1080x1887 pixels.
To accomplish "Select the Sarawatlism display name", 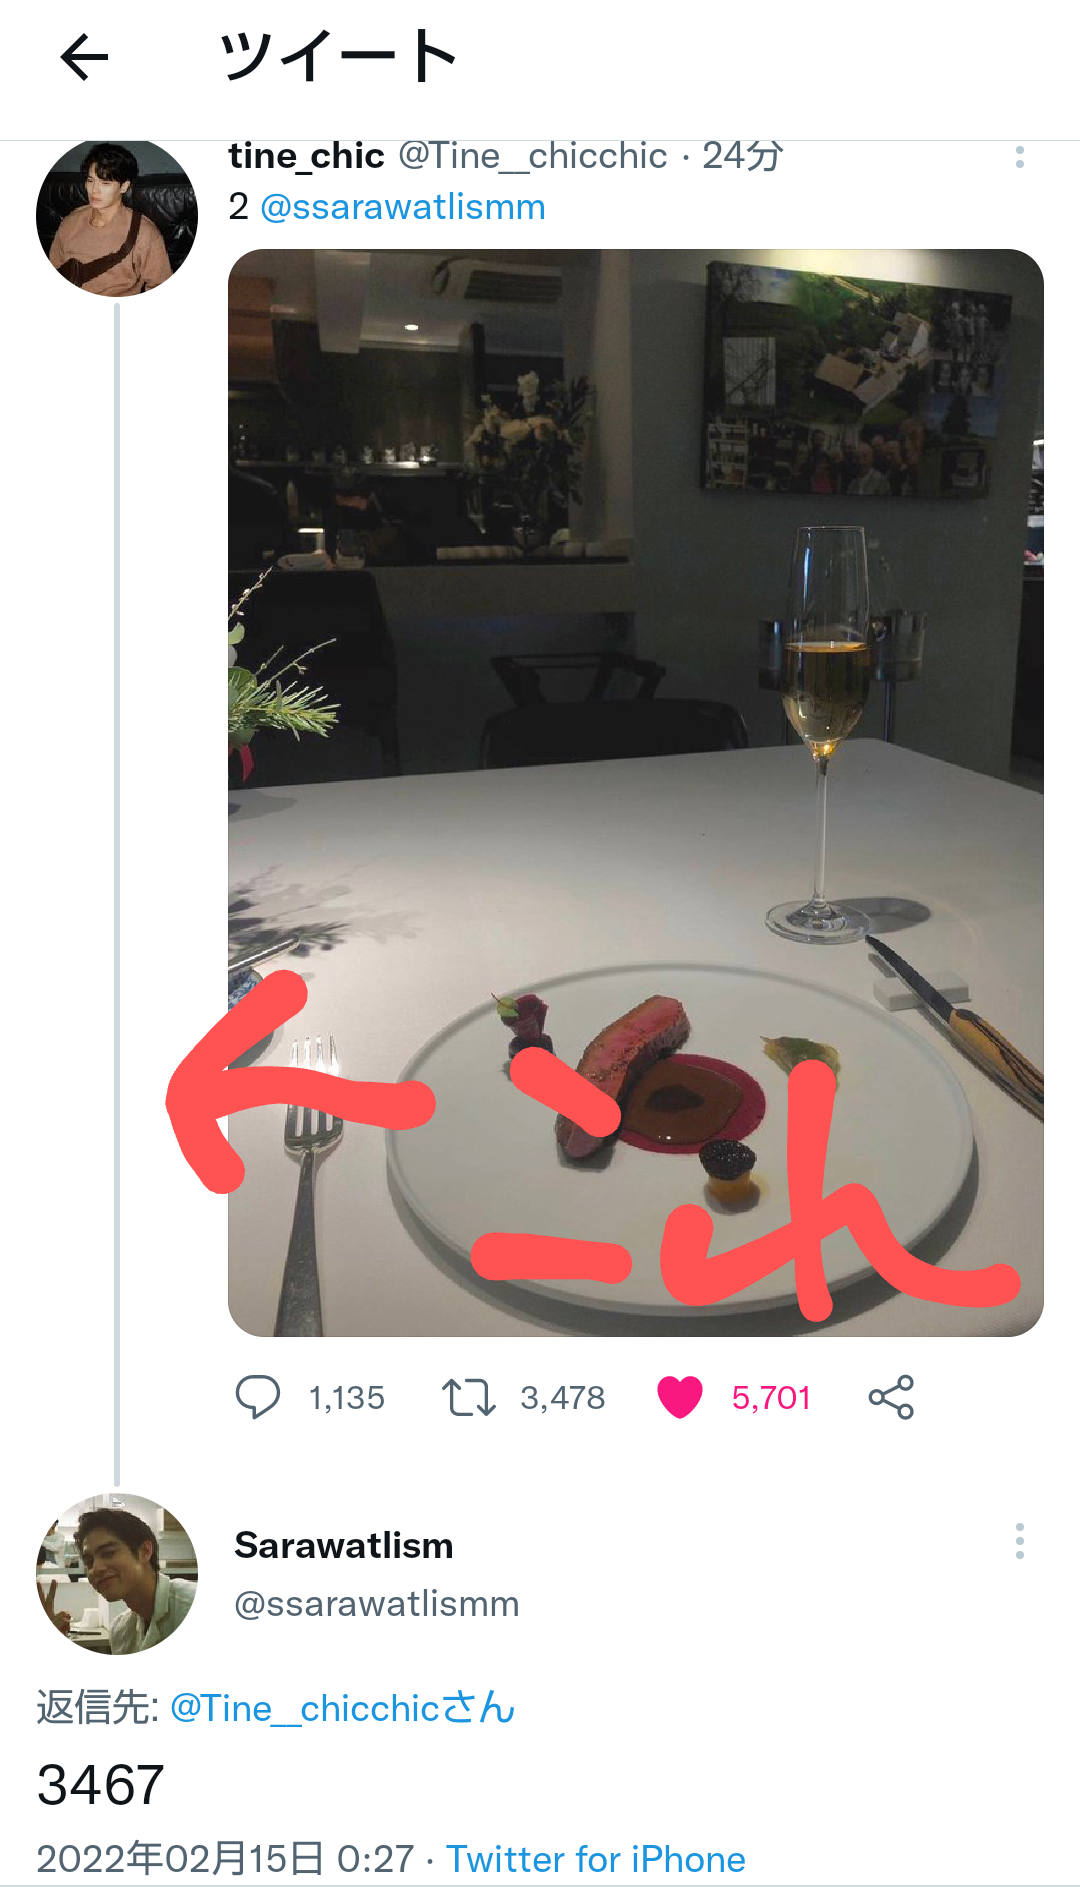I will point(344,1545).
